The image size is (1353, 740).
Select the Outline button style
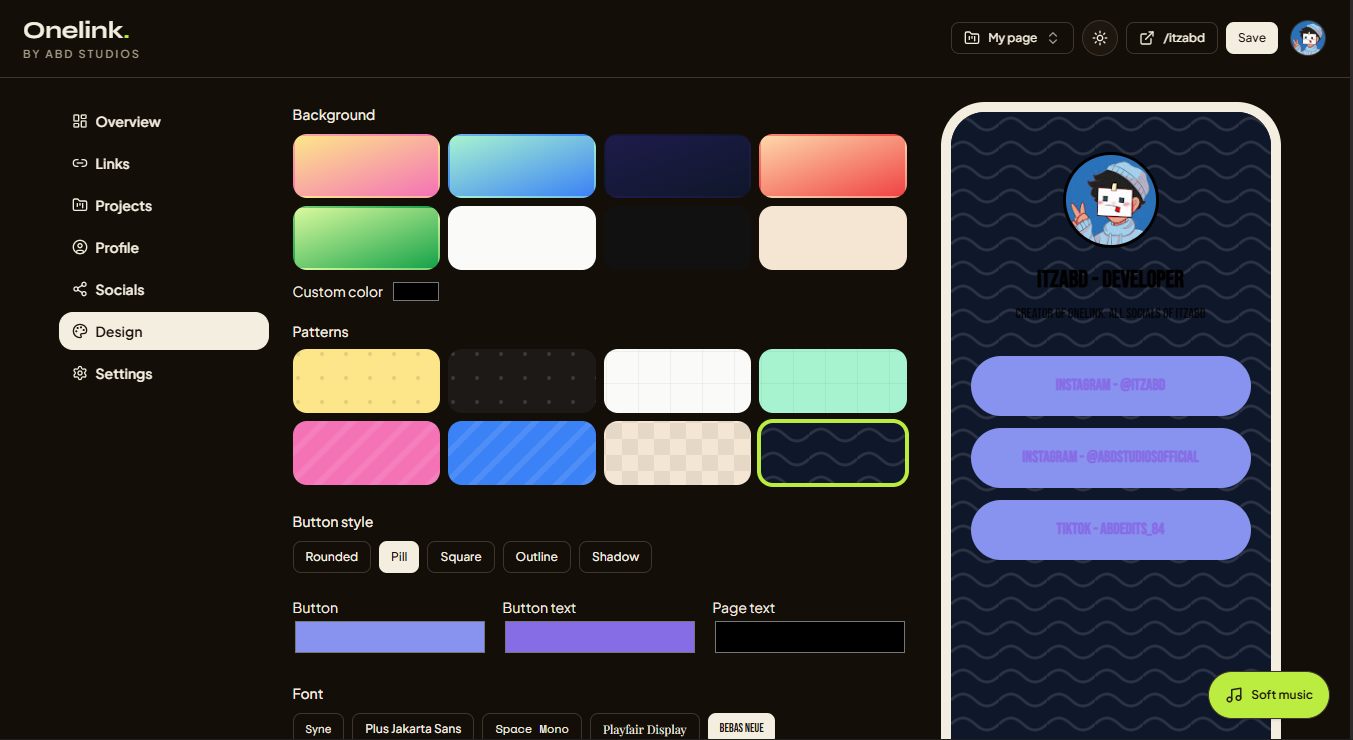click(537, 557)
